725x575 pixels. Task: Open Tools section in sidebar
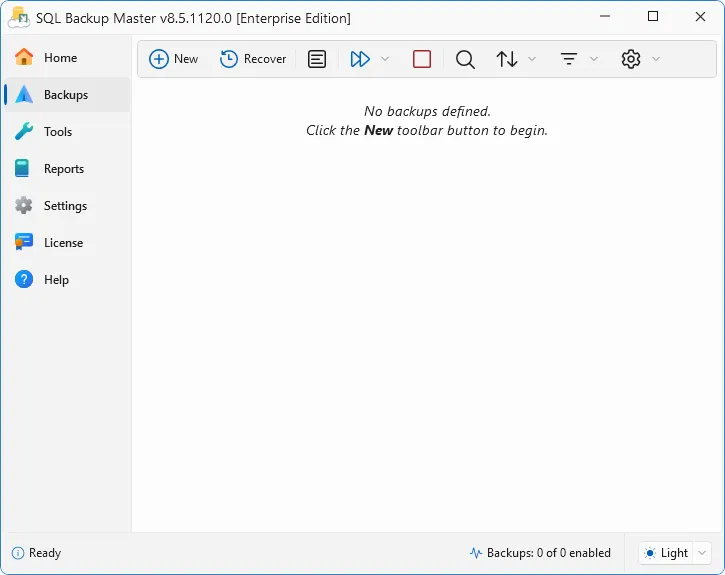67,132
